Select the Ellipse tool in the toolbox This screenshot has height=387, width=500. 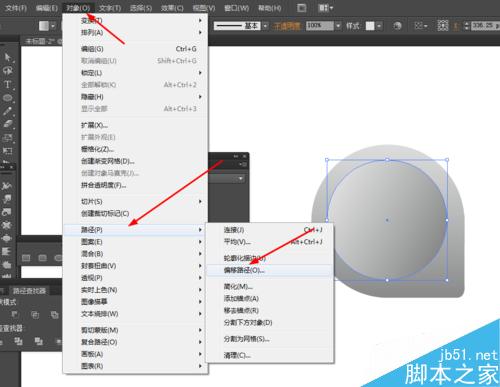[x=7, y=98]
